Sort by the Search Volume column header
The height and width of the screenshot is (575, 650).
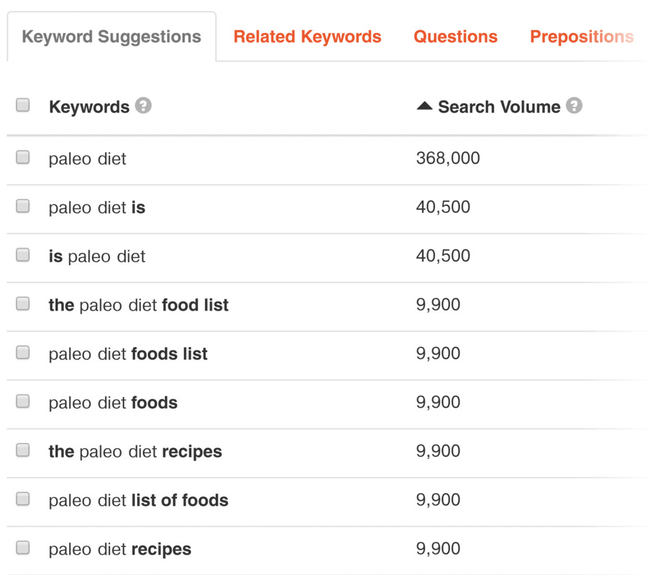pos(499,106)
